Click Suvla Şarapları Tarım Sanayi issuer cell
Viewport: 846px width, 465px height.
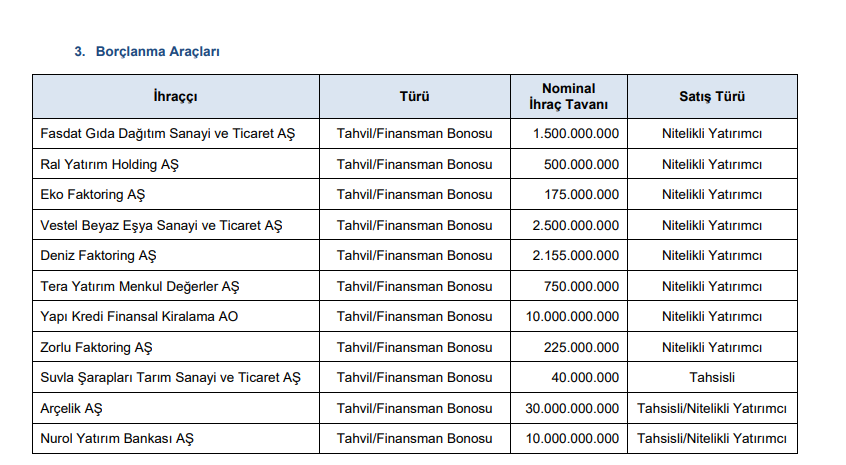(x=170, y=378)
